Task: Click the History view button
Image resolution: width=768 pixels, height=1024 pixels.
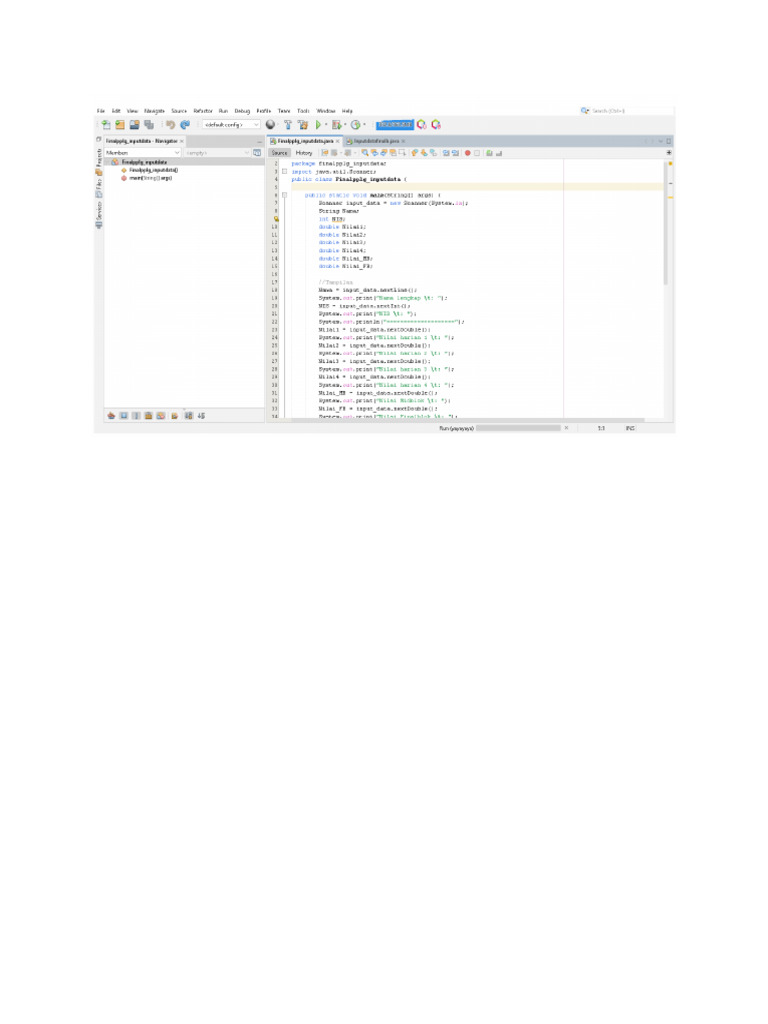Action: tap(303, 153)
